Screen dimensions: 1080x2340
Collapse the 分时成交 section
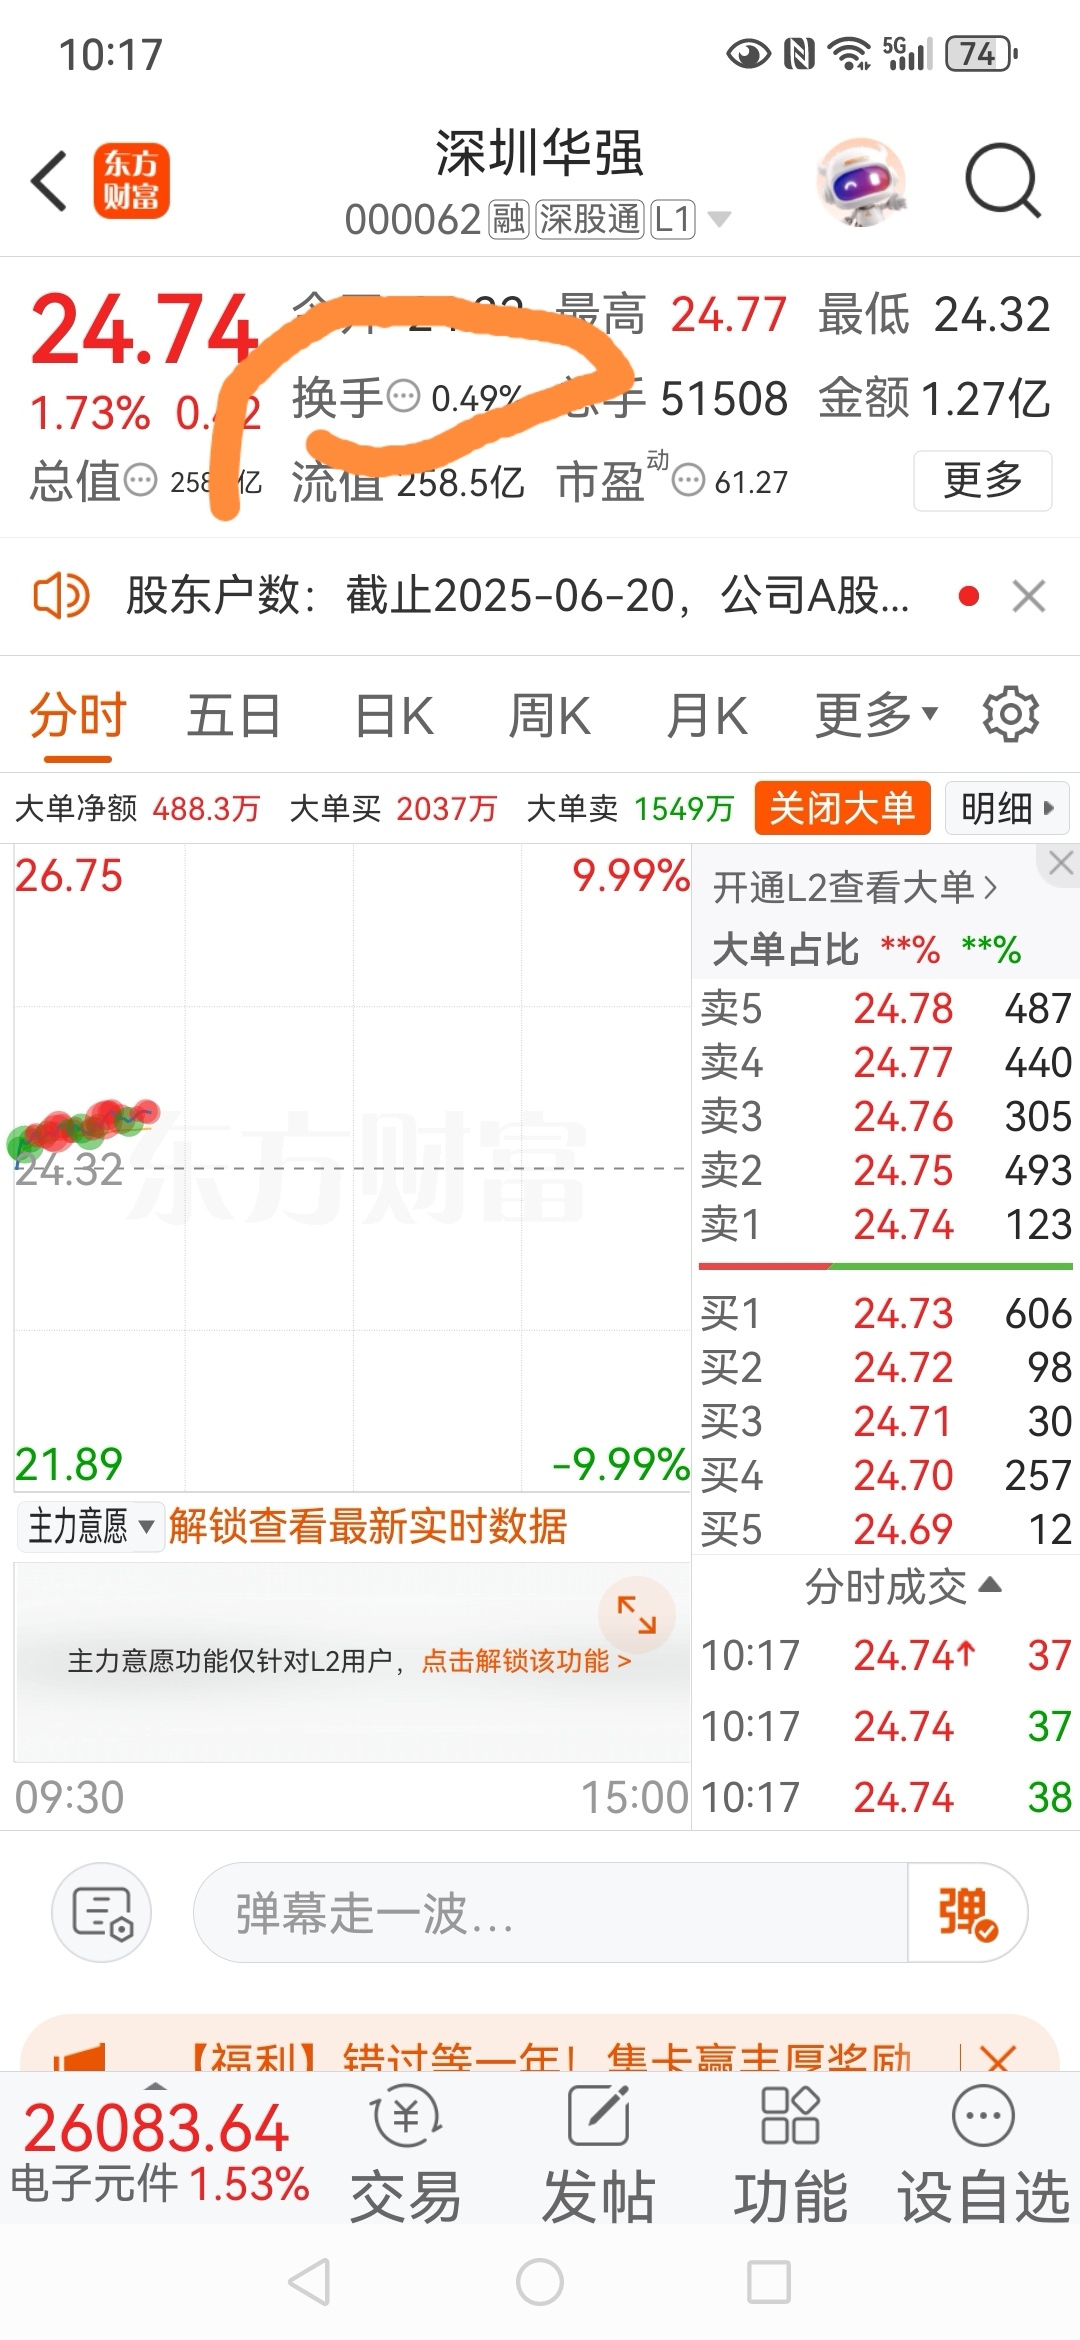(903, 1587)
